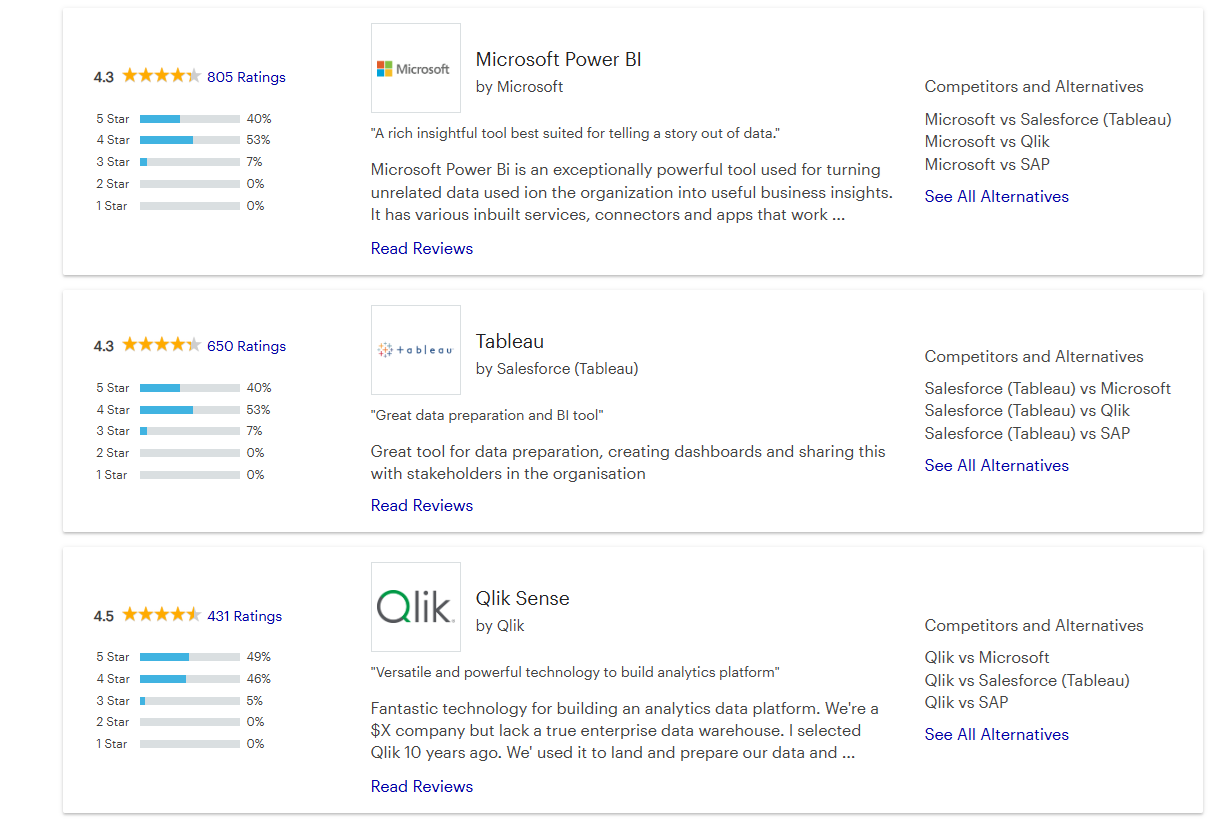The image size is (1221, 820).
Task: Click the Qlik logo thumbnail
Action: click(x=416, y=607)
